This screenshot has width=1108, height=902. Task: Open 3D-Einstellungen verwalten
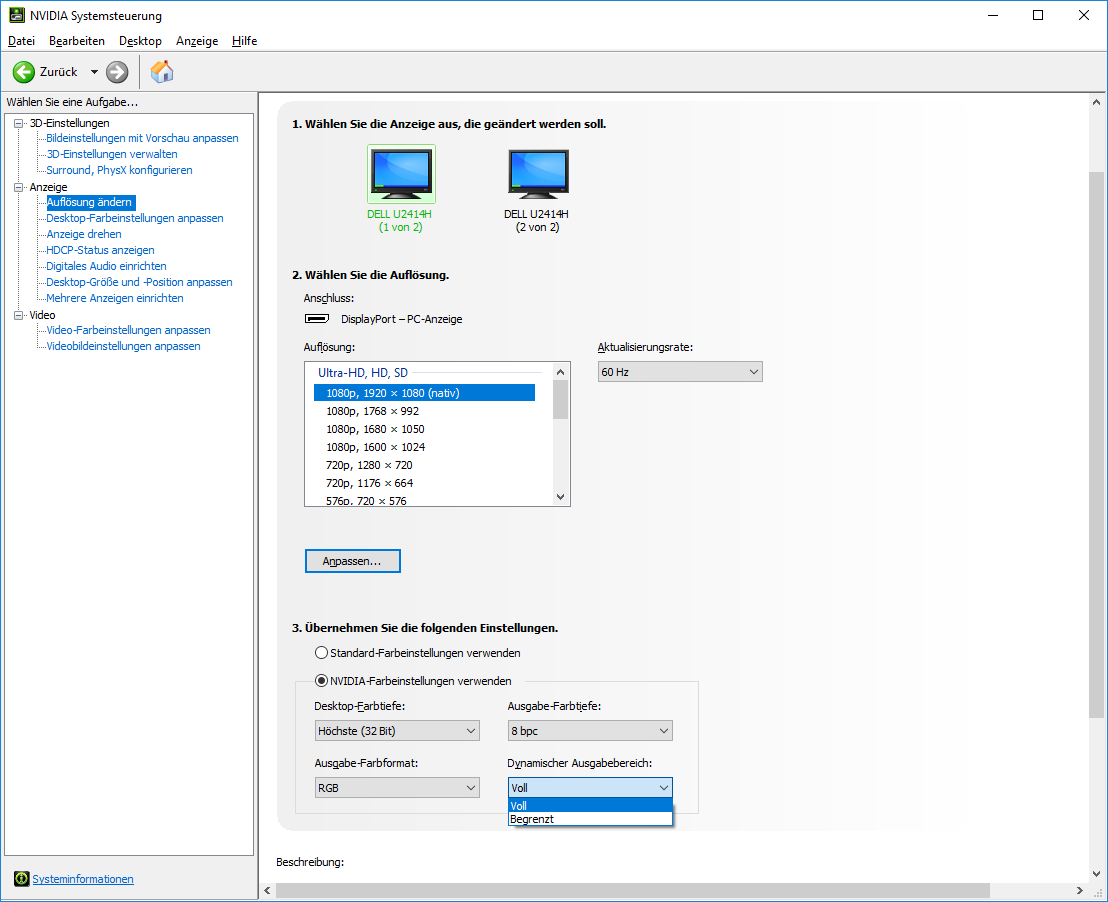(112, 154)
